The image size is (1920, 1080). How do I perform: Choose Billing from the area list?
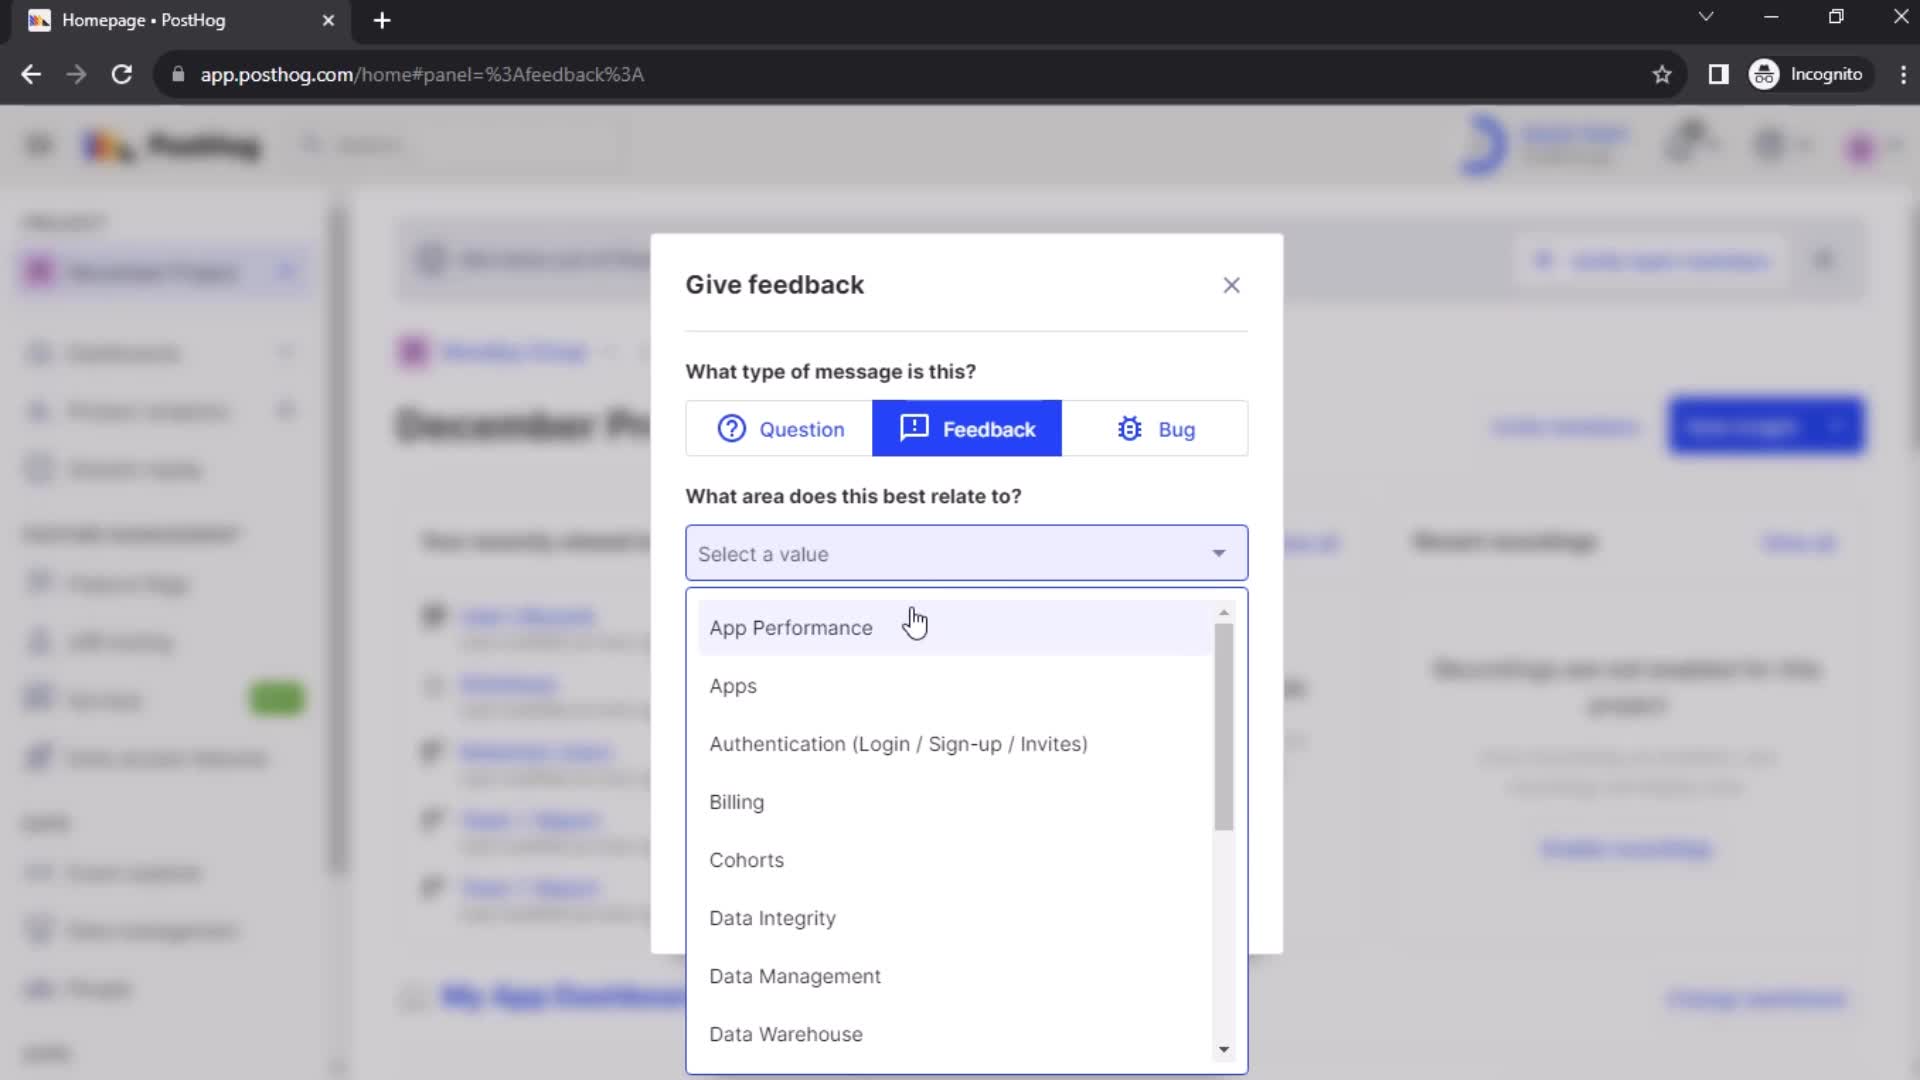coord(954,802)
